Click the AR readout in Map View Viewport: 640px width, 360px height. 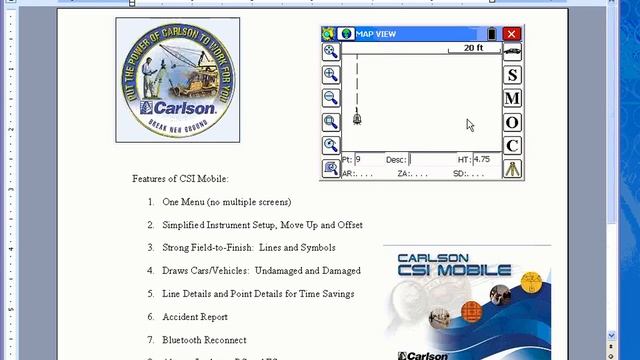358,173
